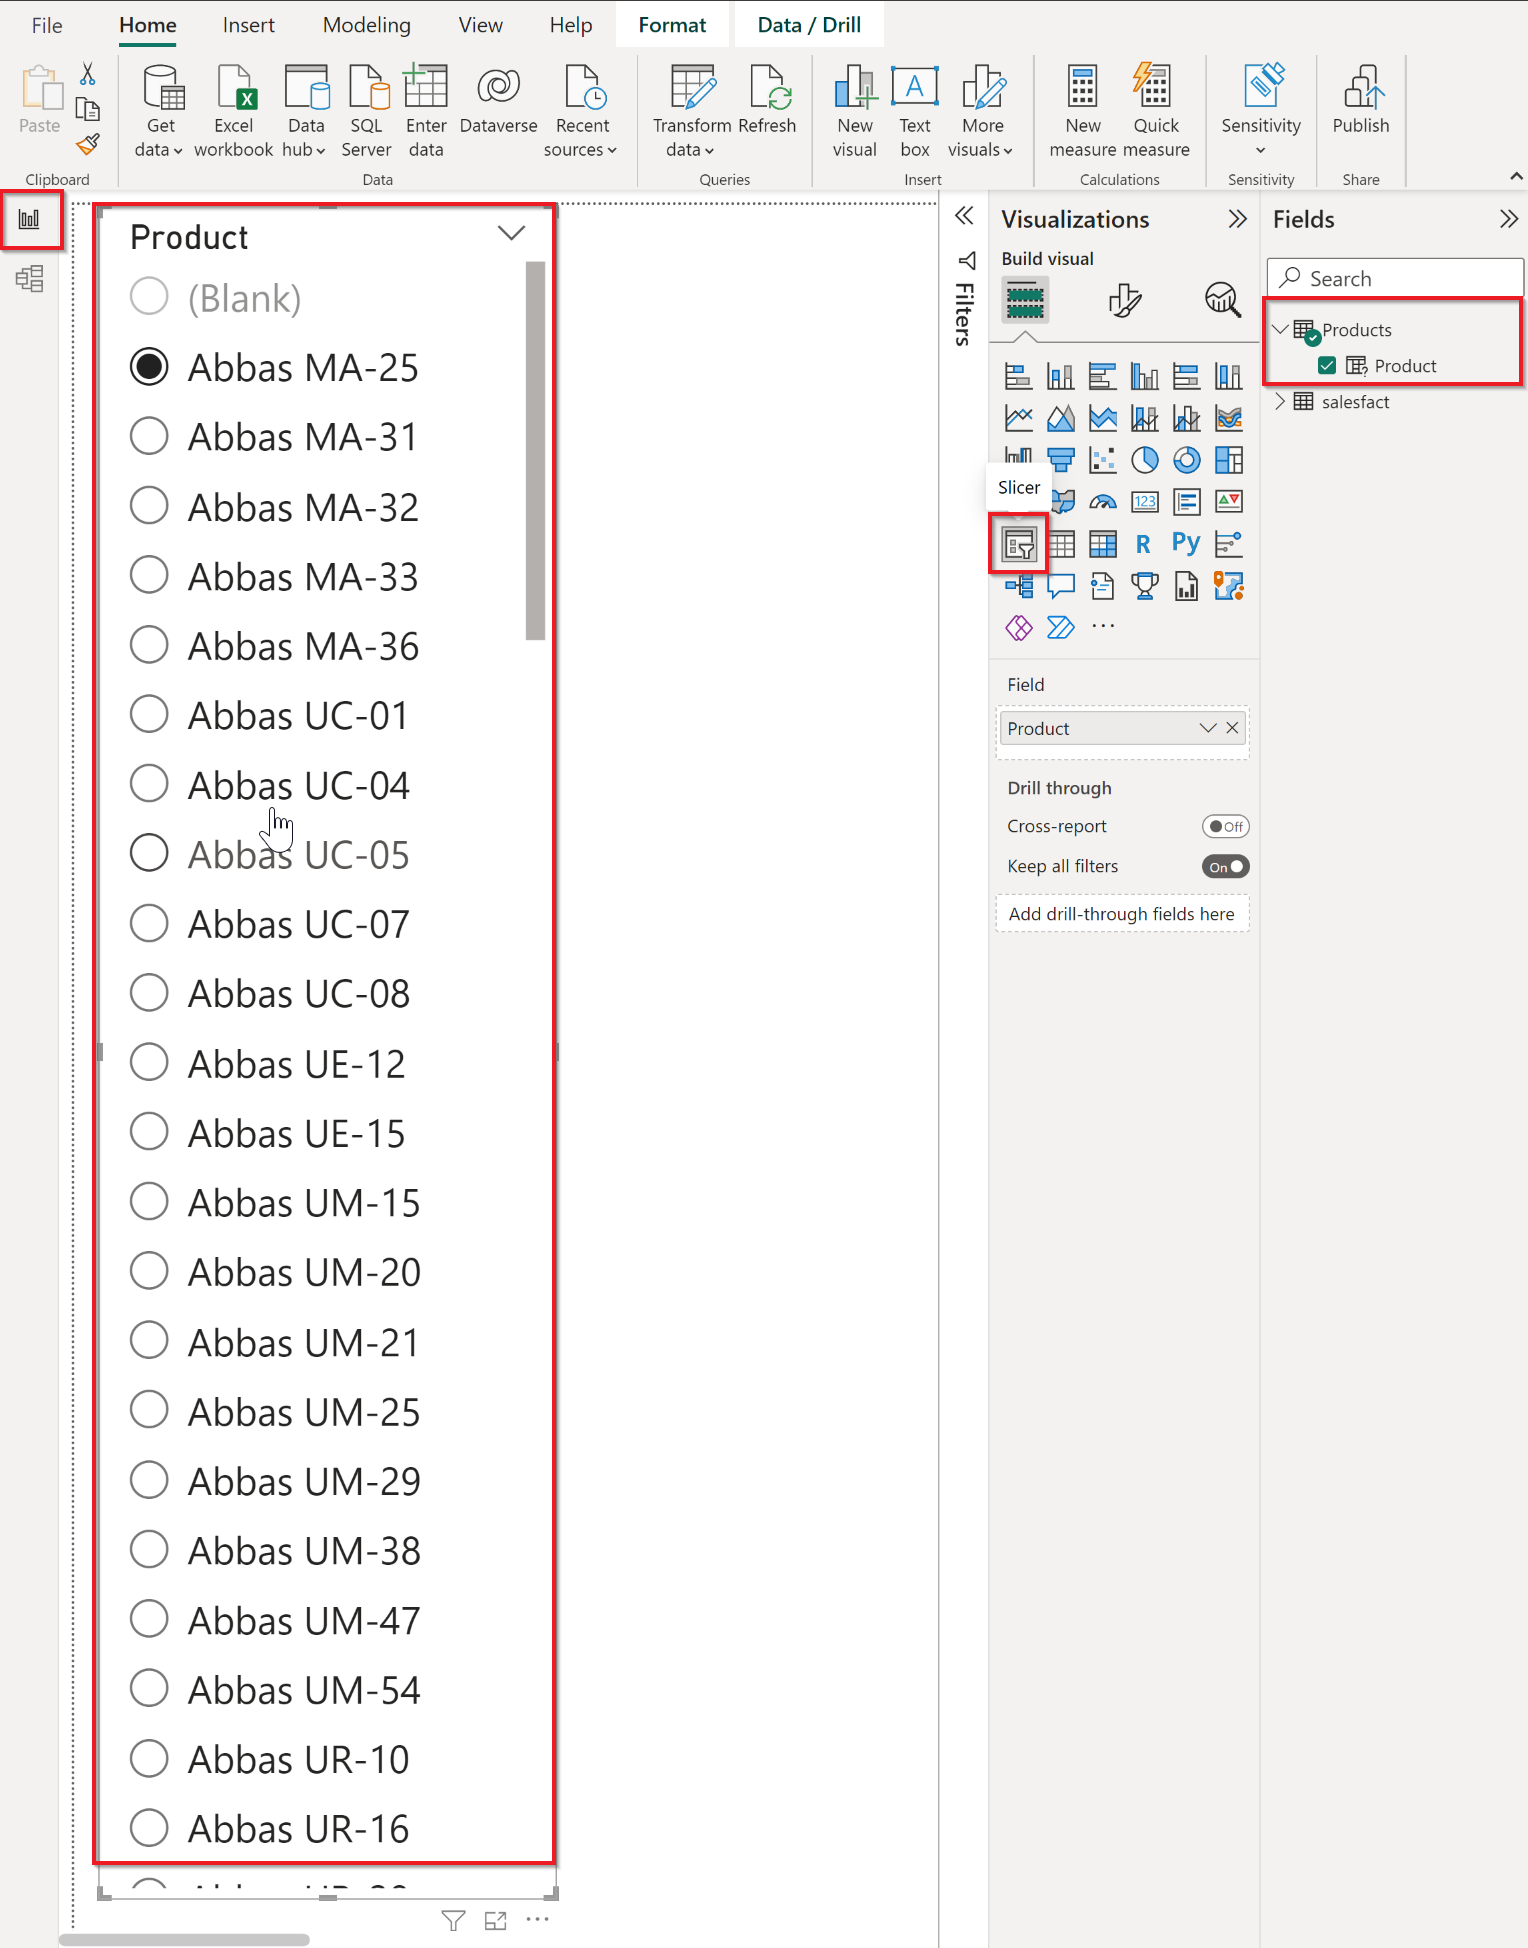Uncheck the Product field checkbox
The image size is (1528, 1948).
point(1327,365)
